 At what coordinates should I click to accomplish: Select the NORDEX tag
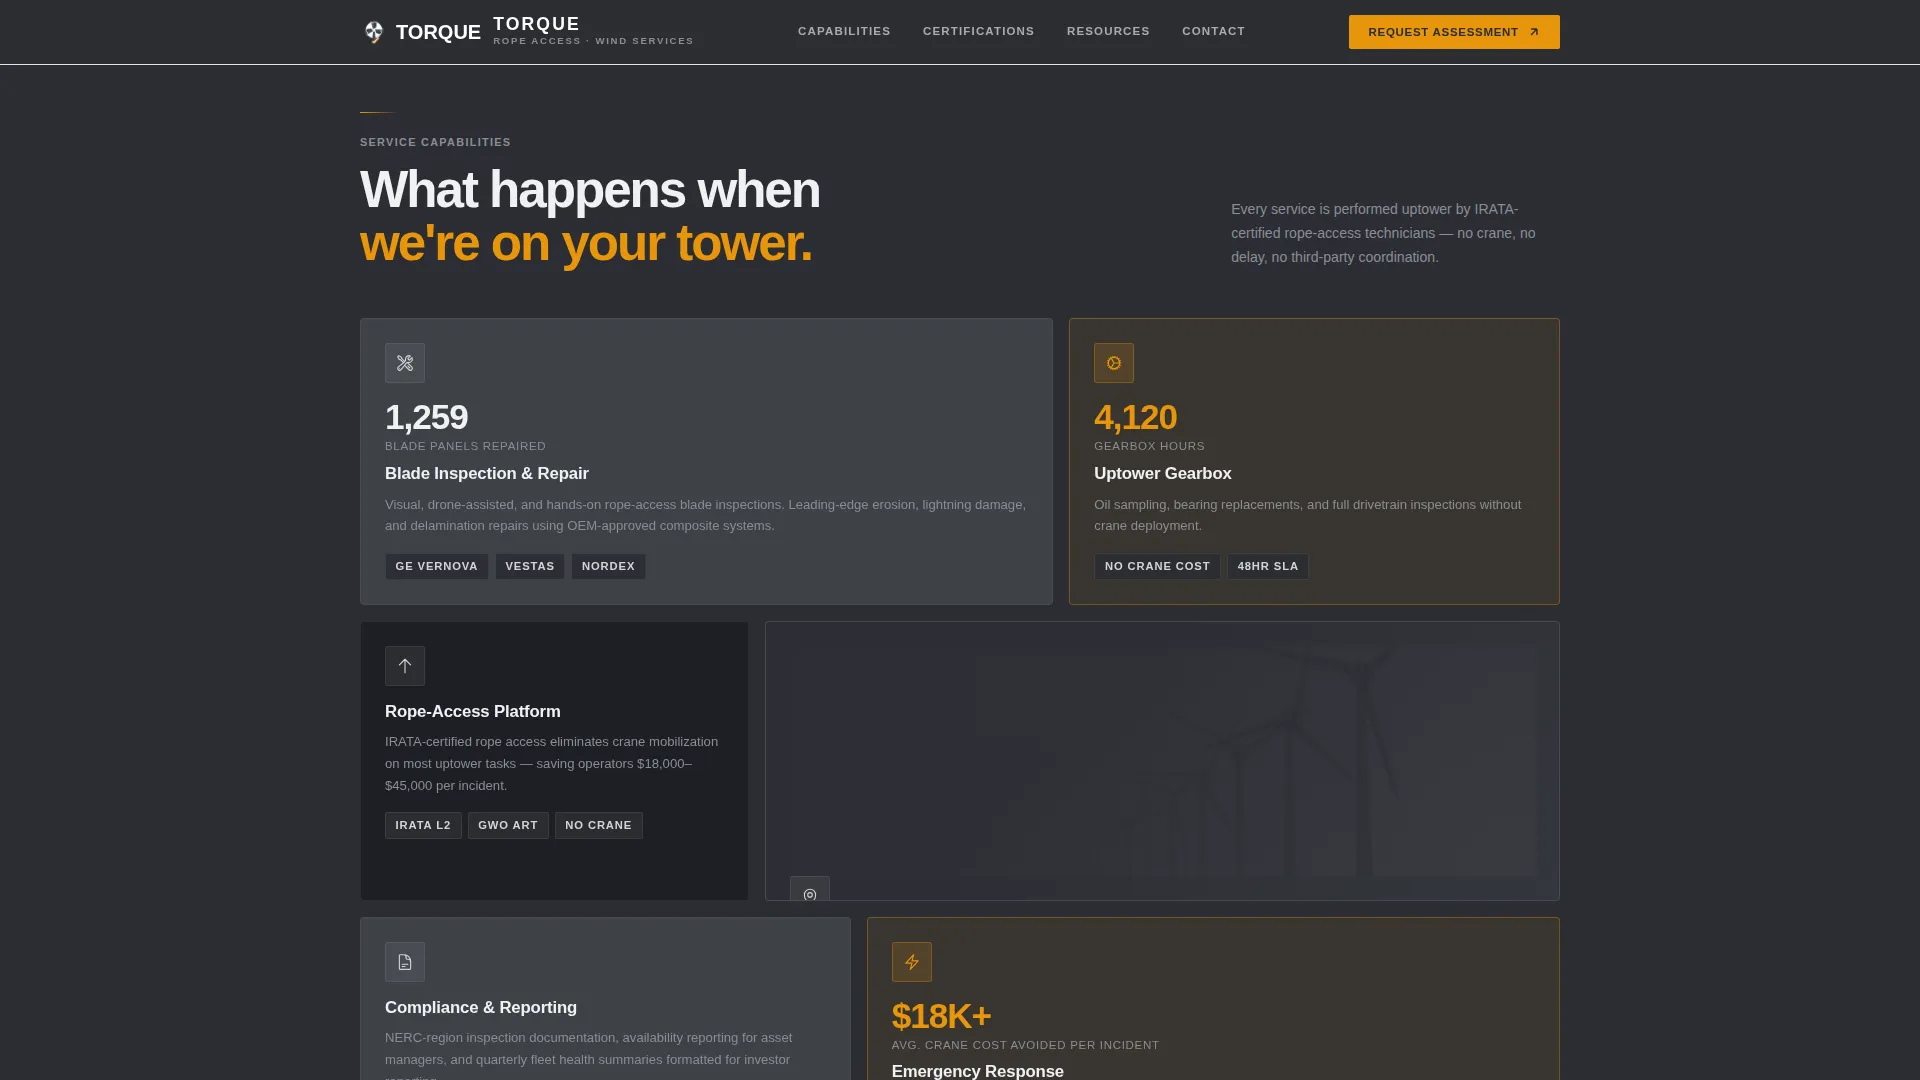[x=608, y=567]
